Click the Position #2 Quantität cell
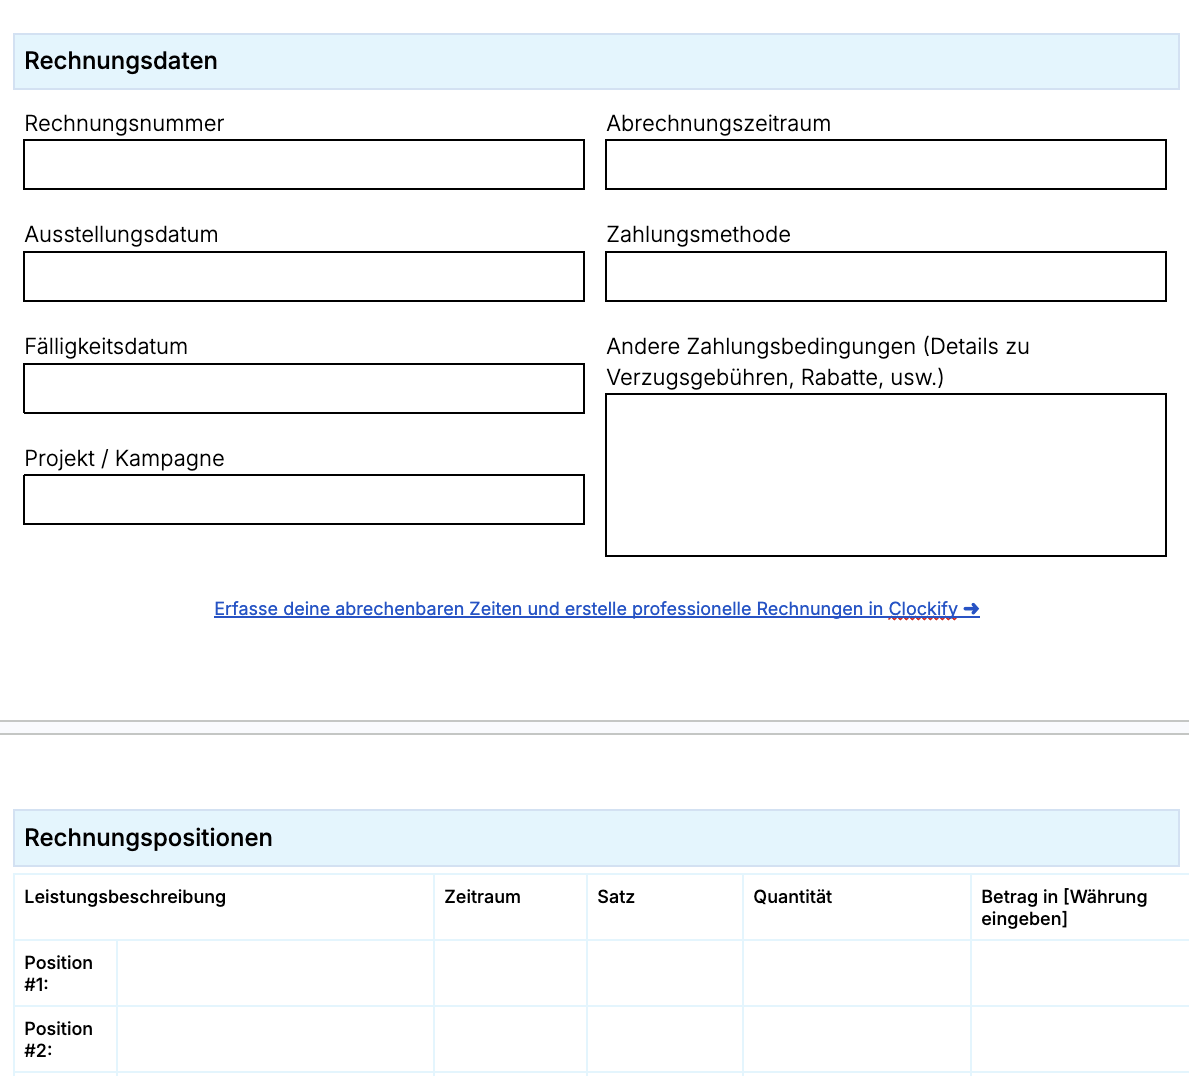The height and width of the screenshot is (1076, 1189). (857, 1040)
